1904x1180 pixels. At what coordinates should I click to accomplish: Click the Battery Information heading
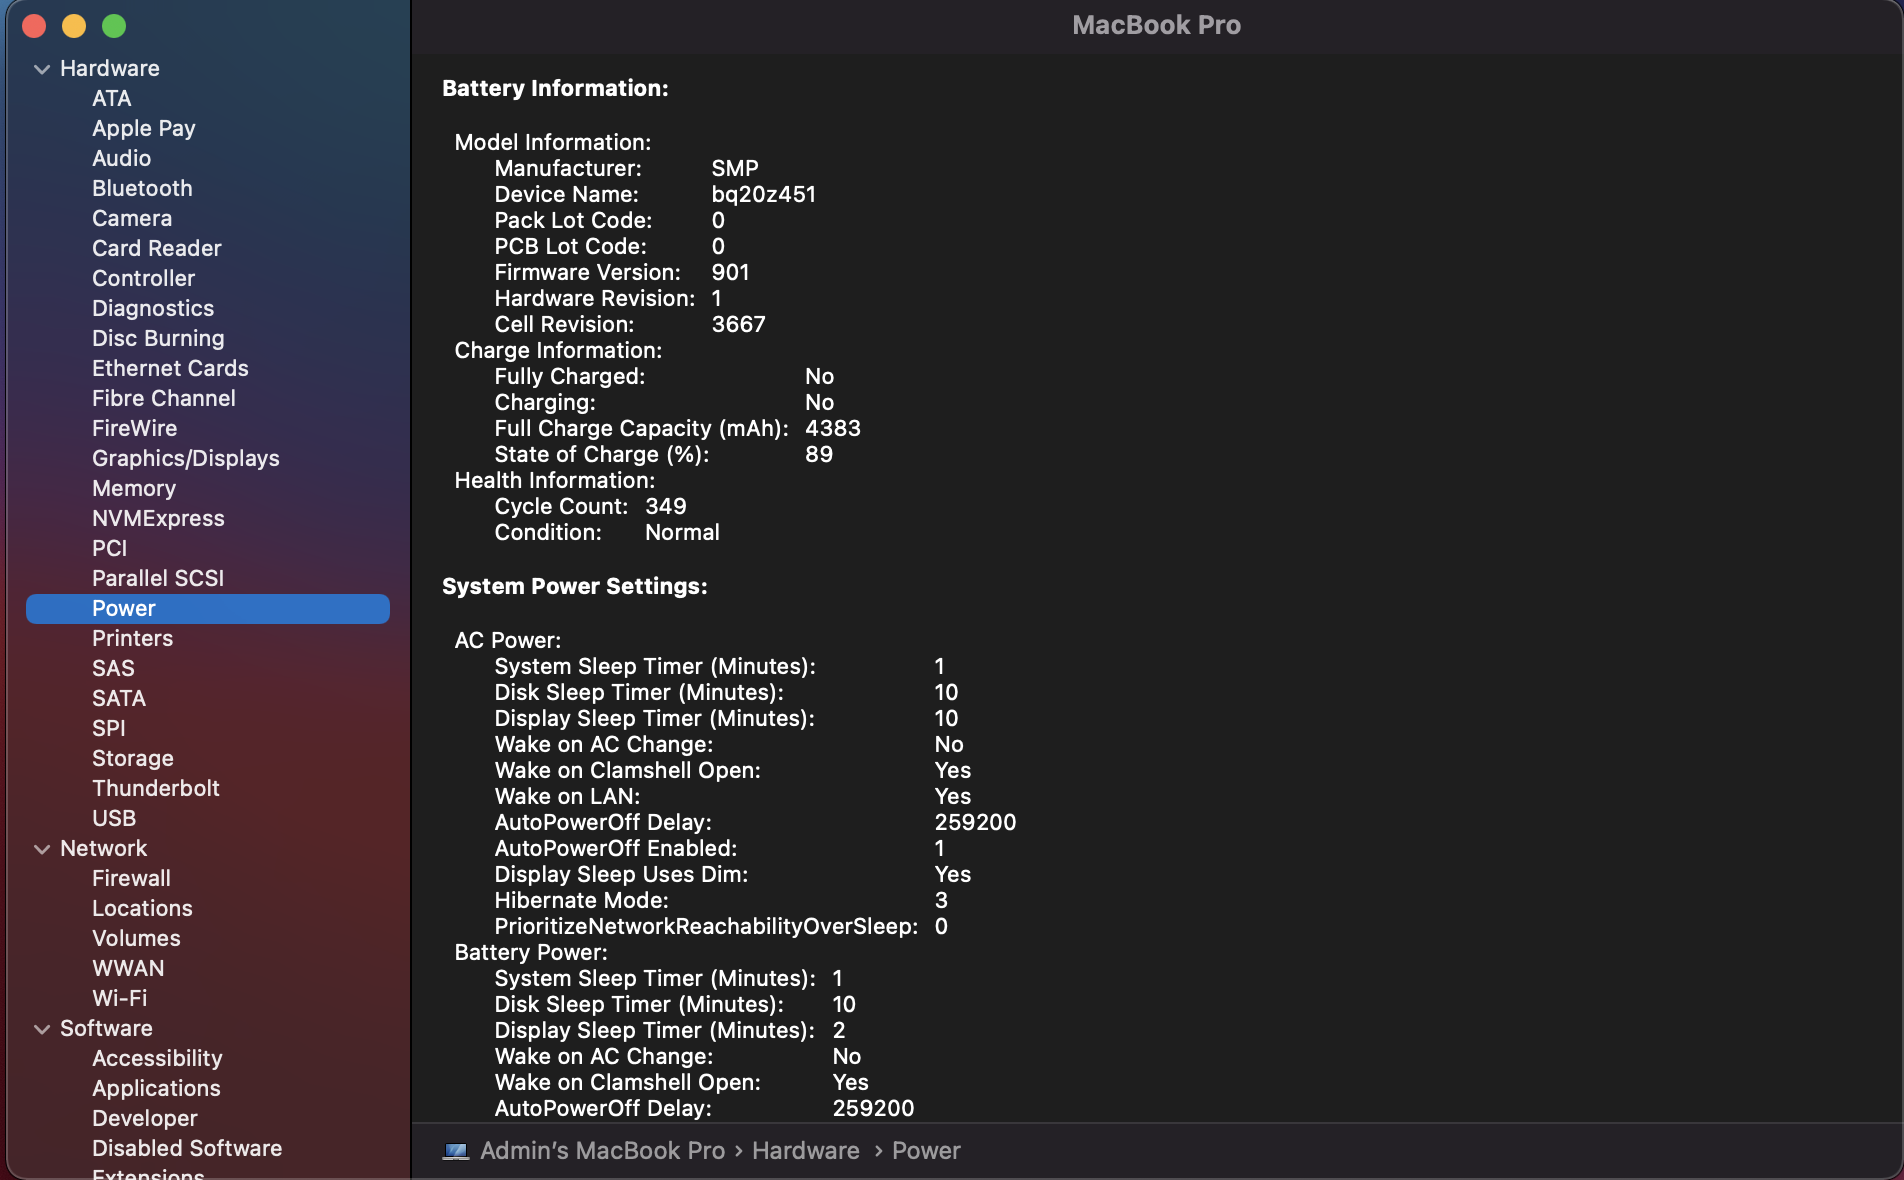click(555, 88)
